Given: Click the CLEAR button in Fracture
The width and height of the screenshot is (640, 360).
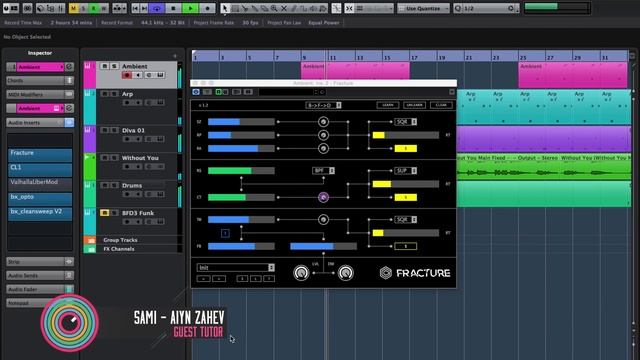Looking at the screenshot, I should (441, 105).
